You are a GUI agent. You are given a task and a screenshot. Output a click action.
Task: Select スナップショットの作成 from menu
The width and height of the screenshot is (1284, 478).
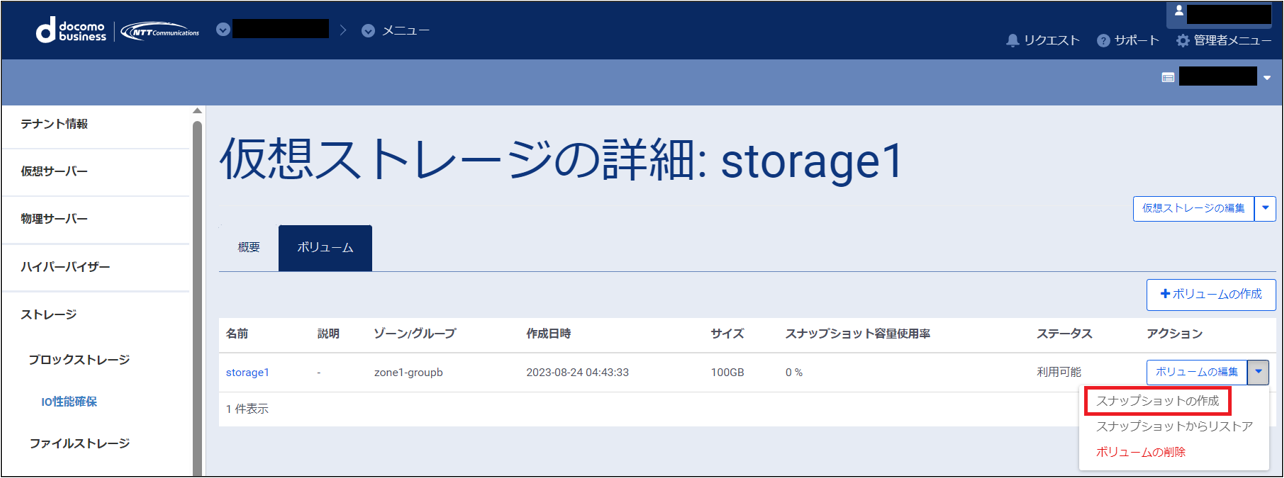[1157, 401]
